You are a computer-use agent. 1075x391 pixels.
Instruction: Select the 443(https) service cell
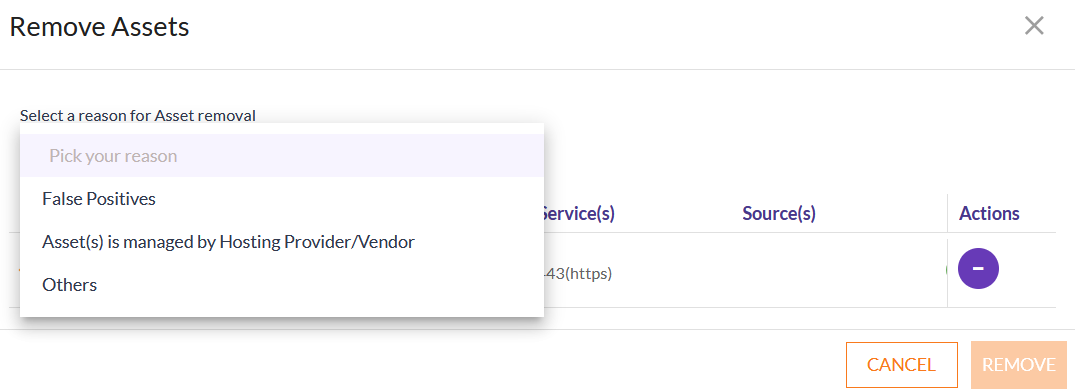(578, 274)
